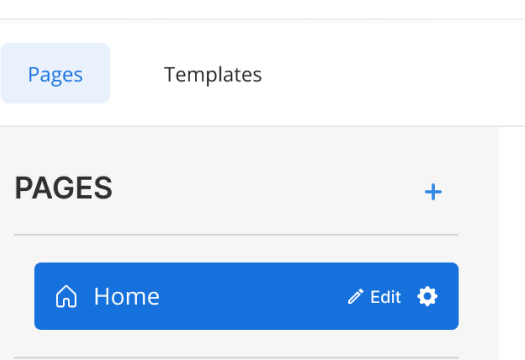Viewport: 525px width, 360px height.
Task: Select the Pages tab
Action: (x=55, y=73)
